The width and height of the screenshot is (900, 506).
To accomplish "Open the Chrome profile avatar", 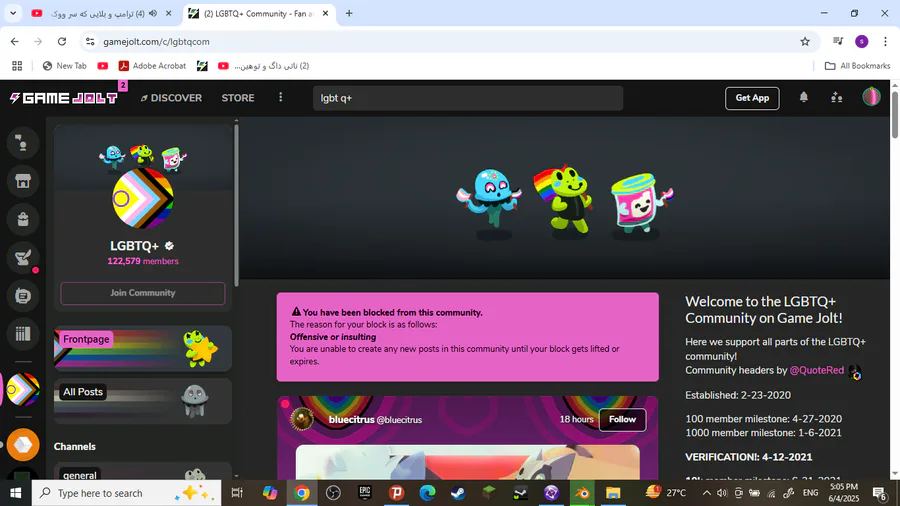I will (862, 41).
